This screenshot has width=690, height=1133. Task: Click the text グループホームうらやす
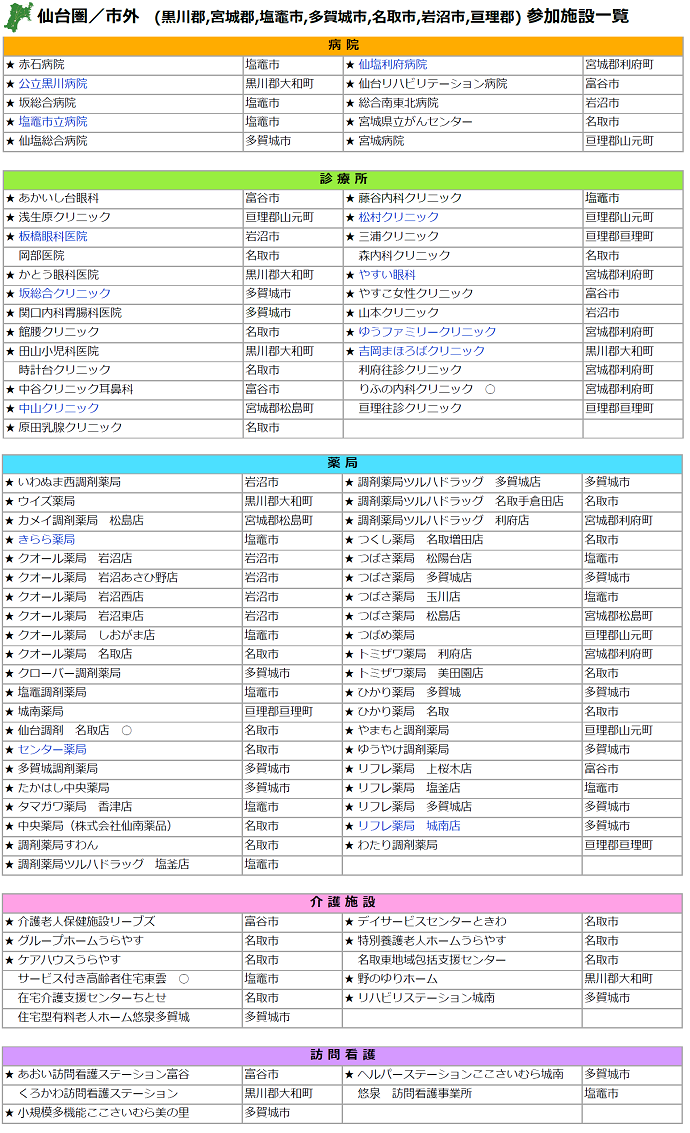pos(81,941)
